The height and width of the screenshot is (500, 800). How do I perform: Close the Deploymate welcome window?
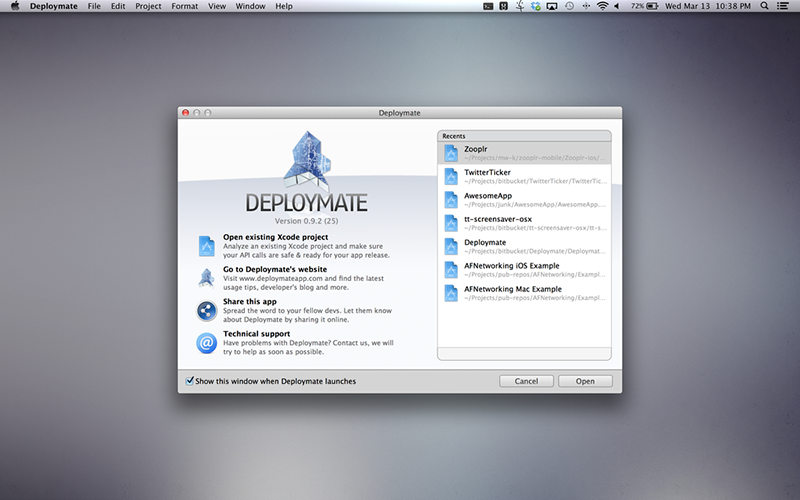coord(186,112)
